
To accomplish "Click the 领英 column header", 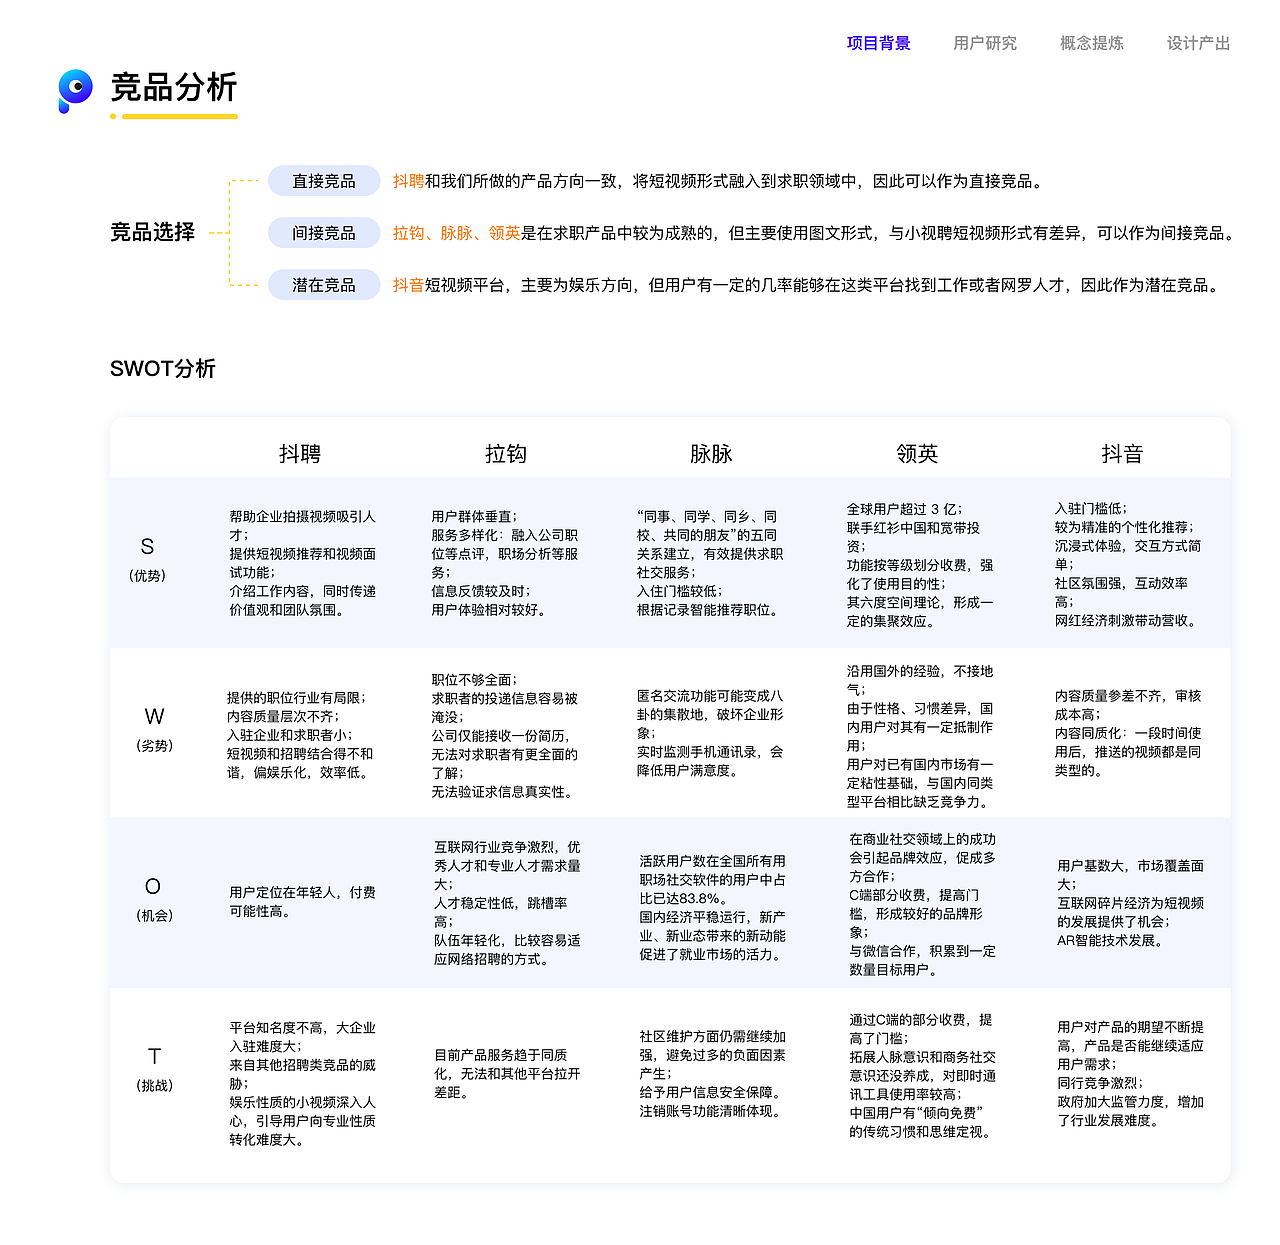I will point(917,454).
